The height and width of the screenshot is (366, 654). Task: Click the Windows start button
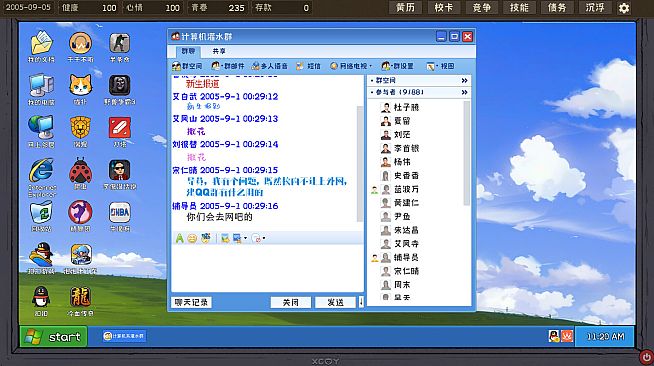tap(53, 336)
